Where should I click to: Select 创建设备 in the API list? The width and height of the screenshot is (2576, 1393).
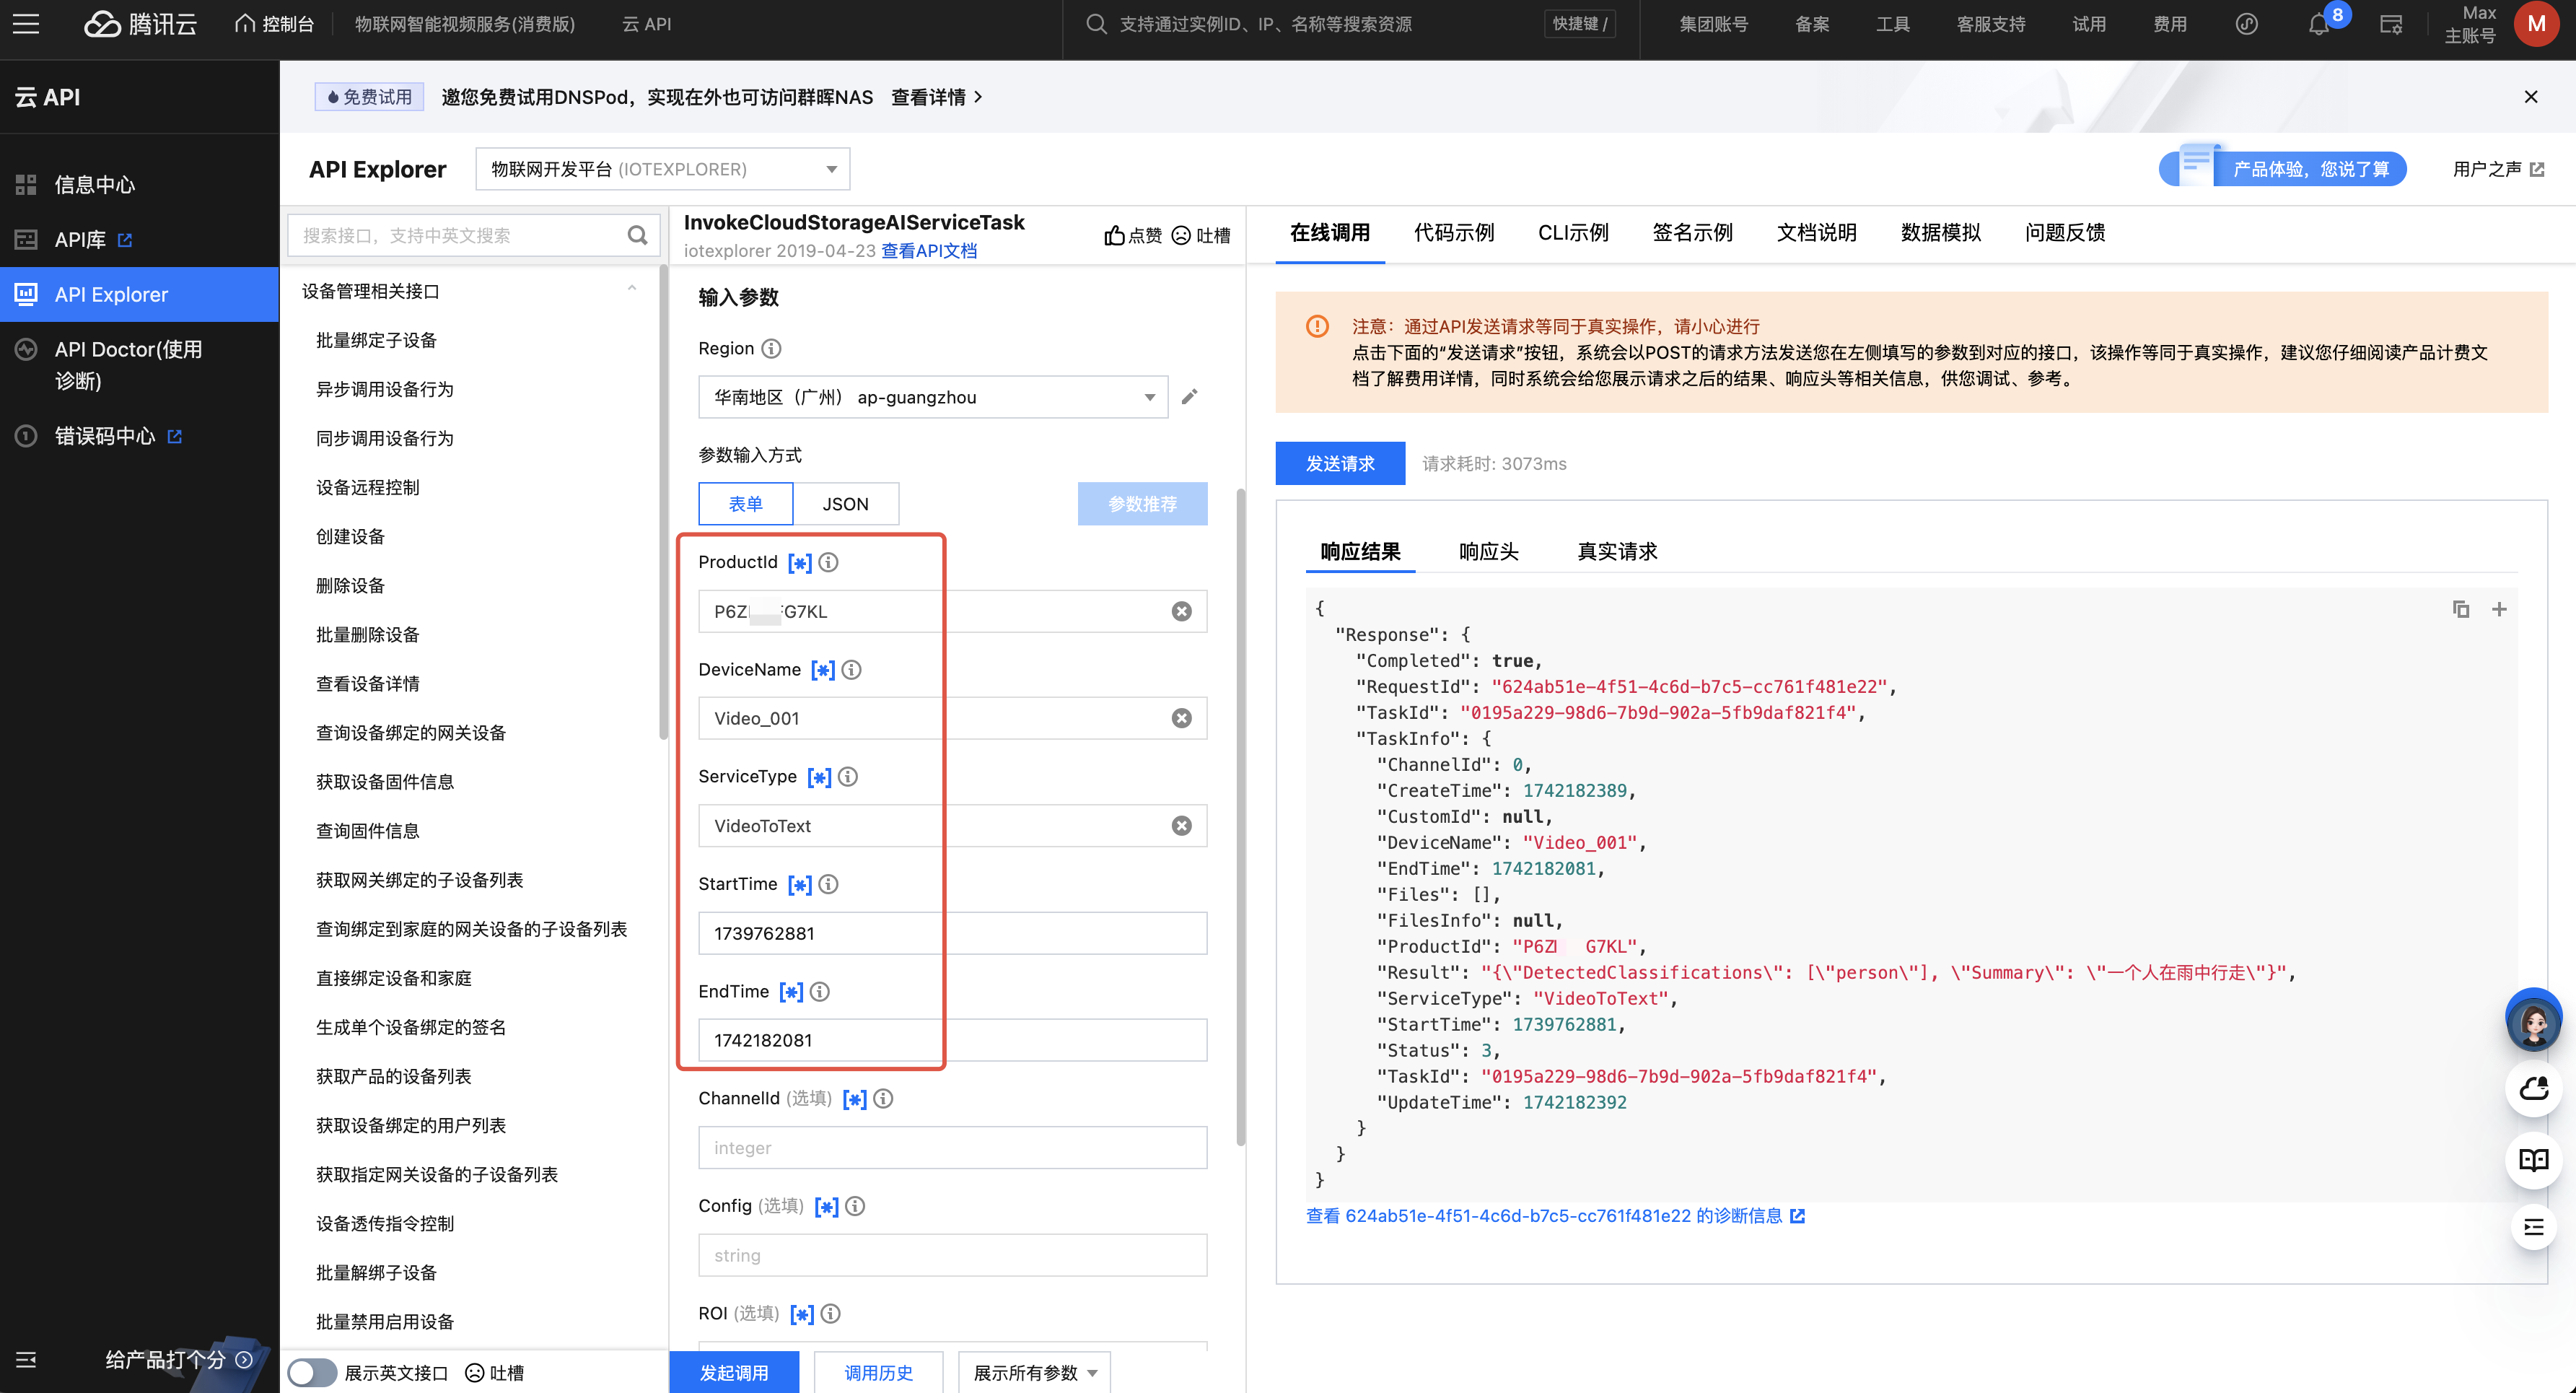350,537
